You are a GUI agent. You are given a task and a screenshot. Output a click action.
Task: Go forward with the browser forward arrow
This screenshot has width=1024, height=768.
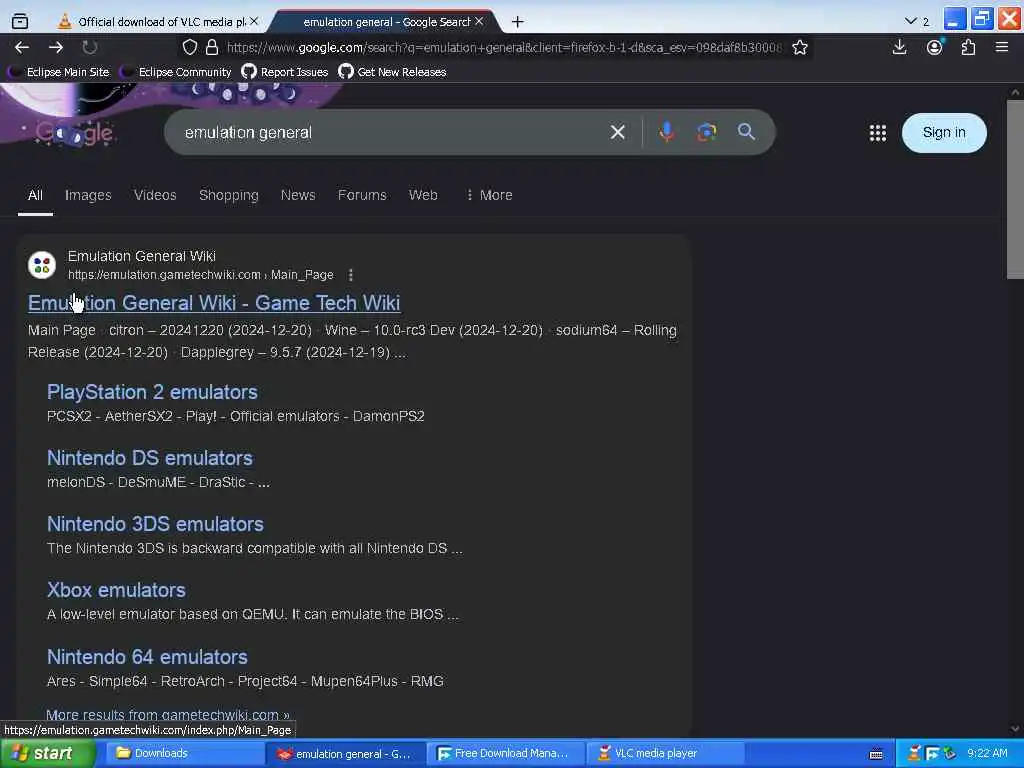pyautogui.click(x=56, y=47)
